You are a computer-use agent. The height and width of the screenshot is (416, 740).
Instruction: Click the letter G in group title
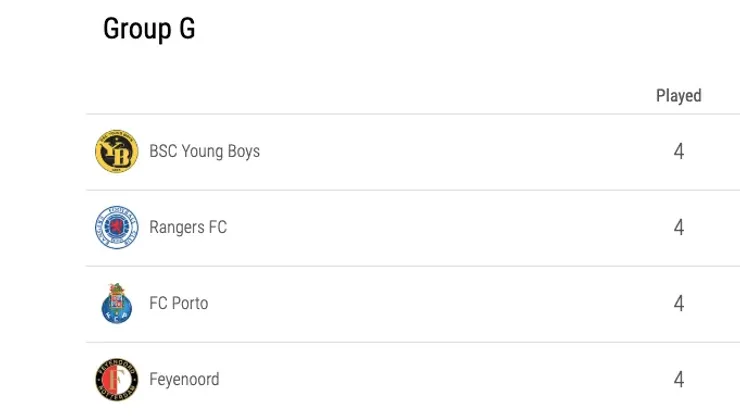click(186, 30)
